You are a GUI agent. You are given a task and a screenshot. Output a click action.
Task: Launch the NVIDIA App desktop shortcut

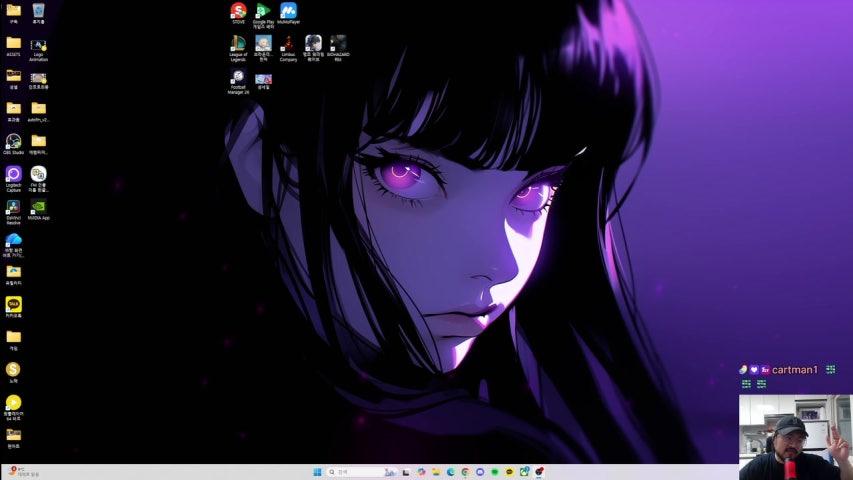click(x=38, y=207)
